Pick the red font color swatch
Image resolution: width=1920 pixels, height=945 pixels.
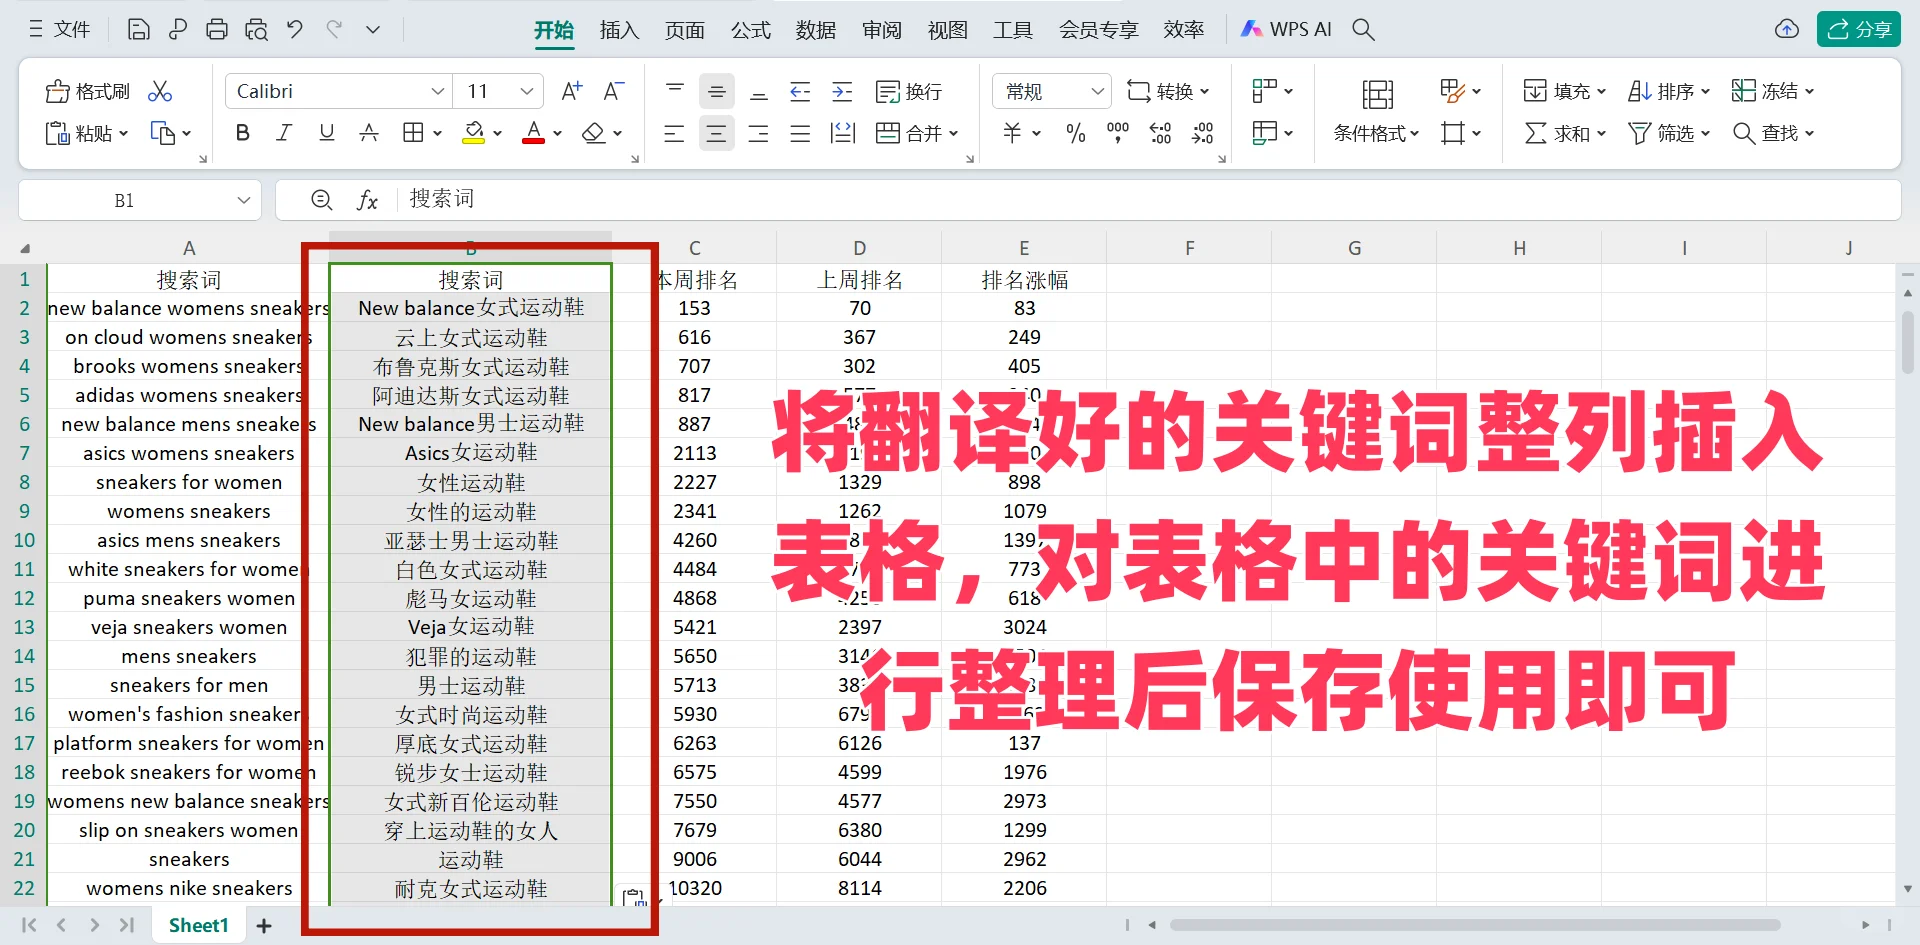click(534, 133)
